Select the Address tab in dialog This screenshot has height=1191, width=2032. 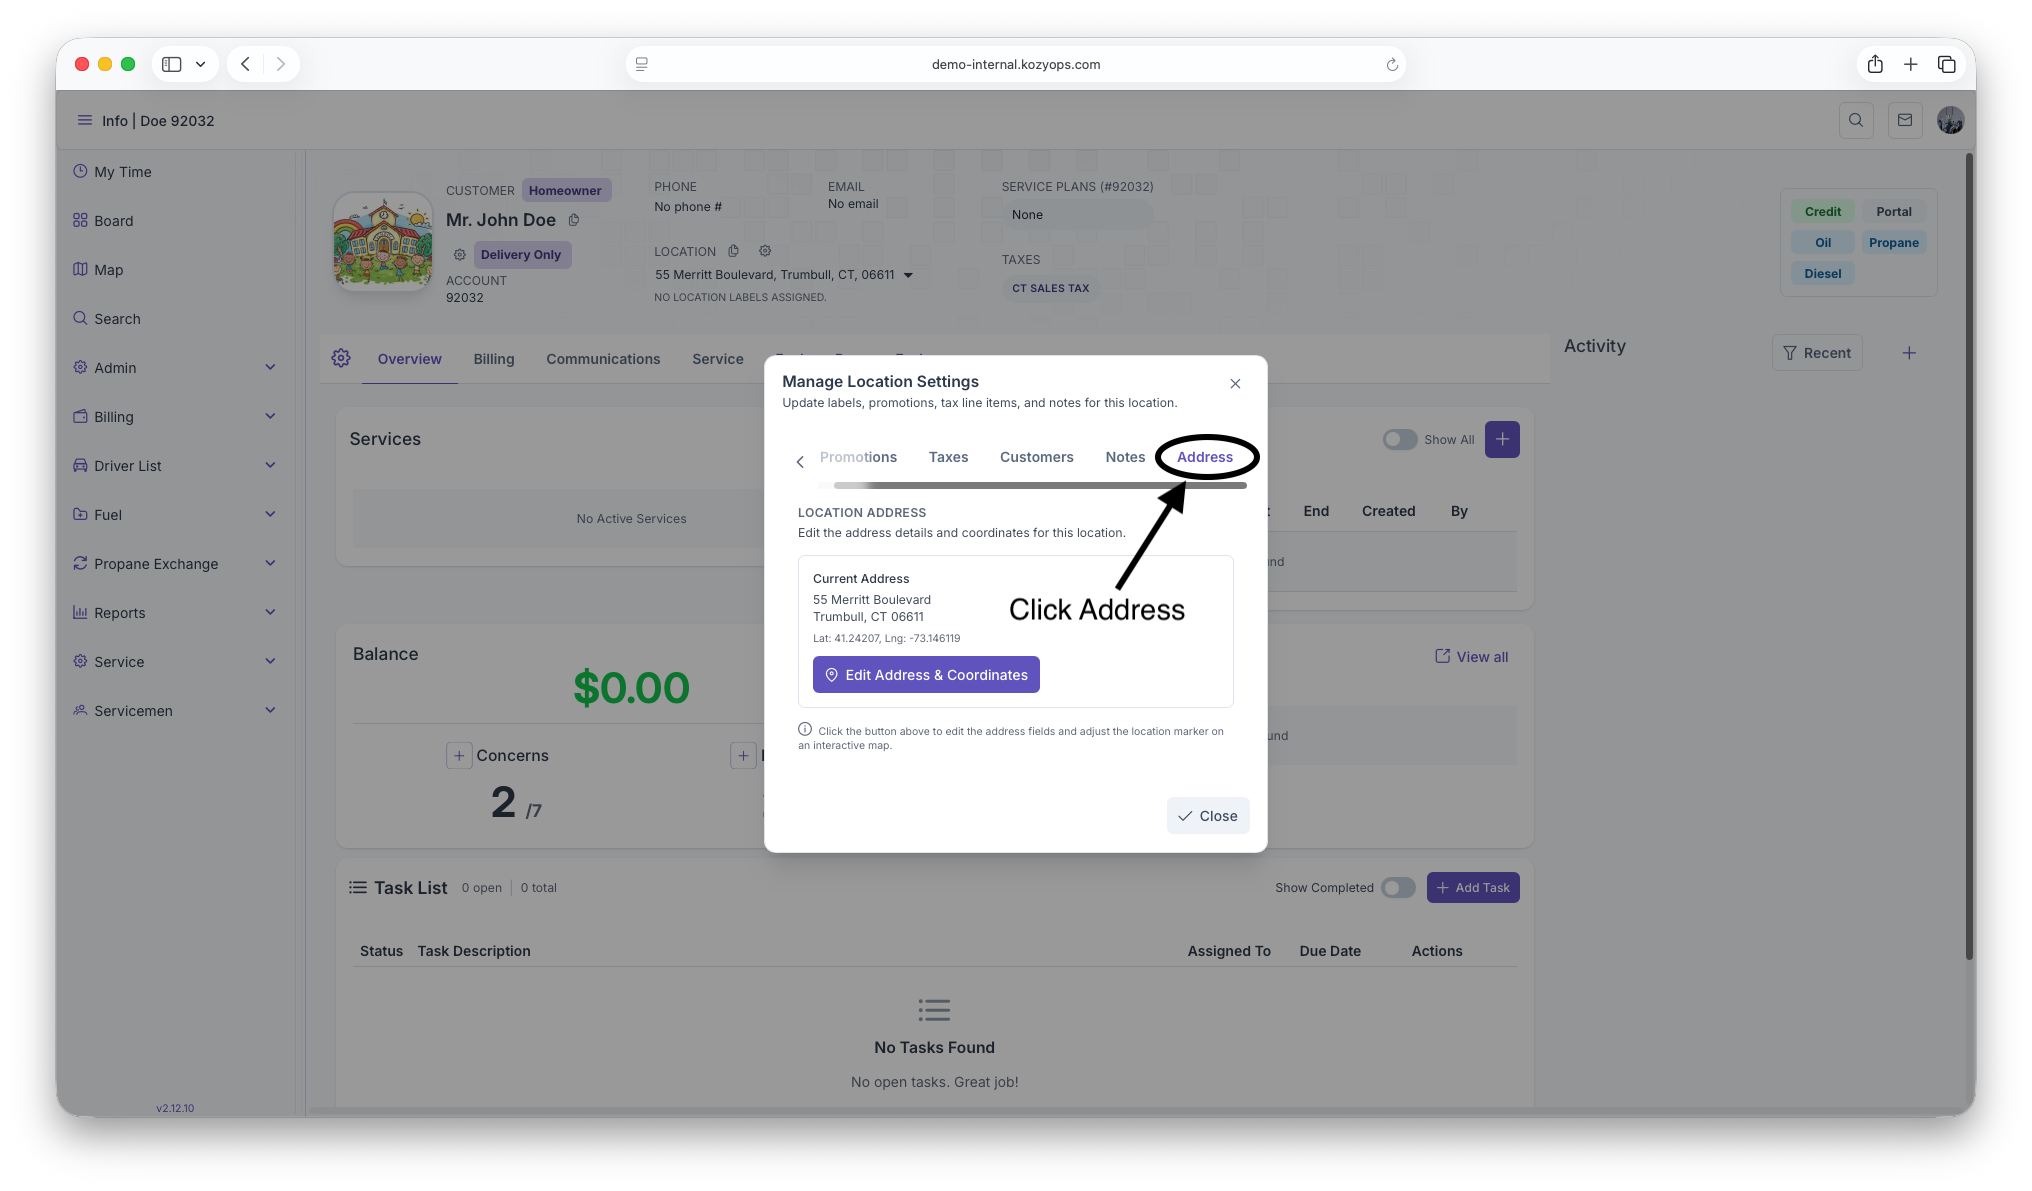[x=1204, y=457]
